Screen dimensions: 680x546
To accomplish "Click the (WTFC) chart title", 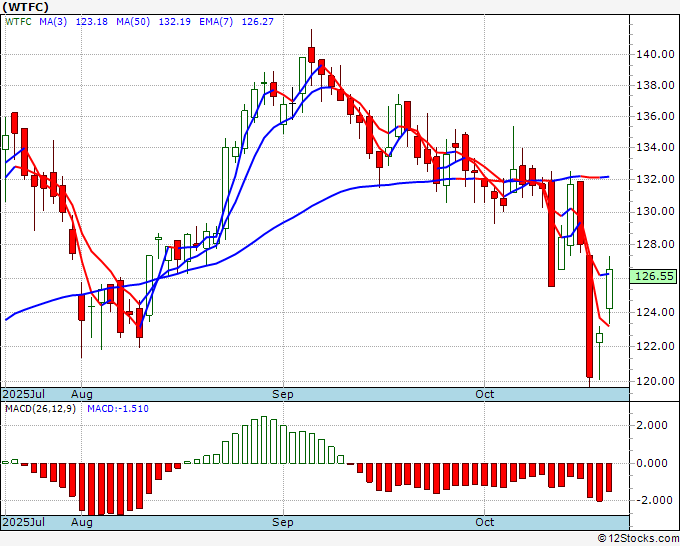I will 26,7.
